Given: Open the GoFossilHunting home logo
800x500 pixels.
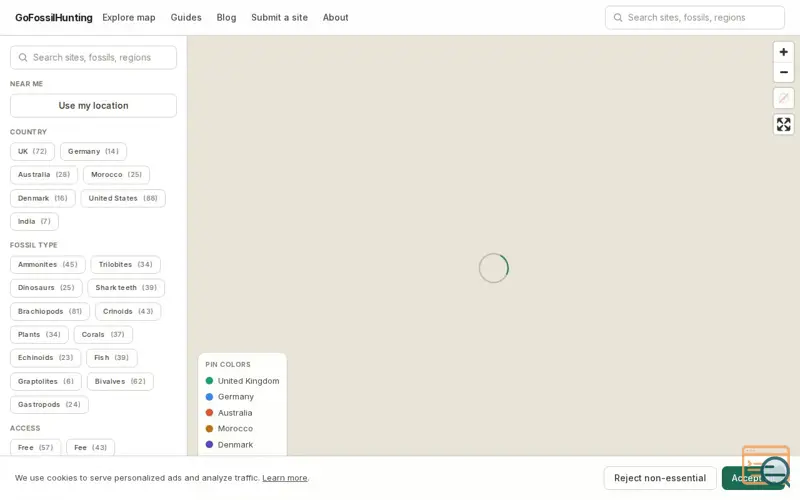Looking at the screenshot, I should click(54, 18).
